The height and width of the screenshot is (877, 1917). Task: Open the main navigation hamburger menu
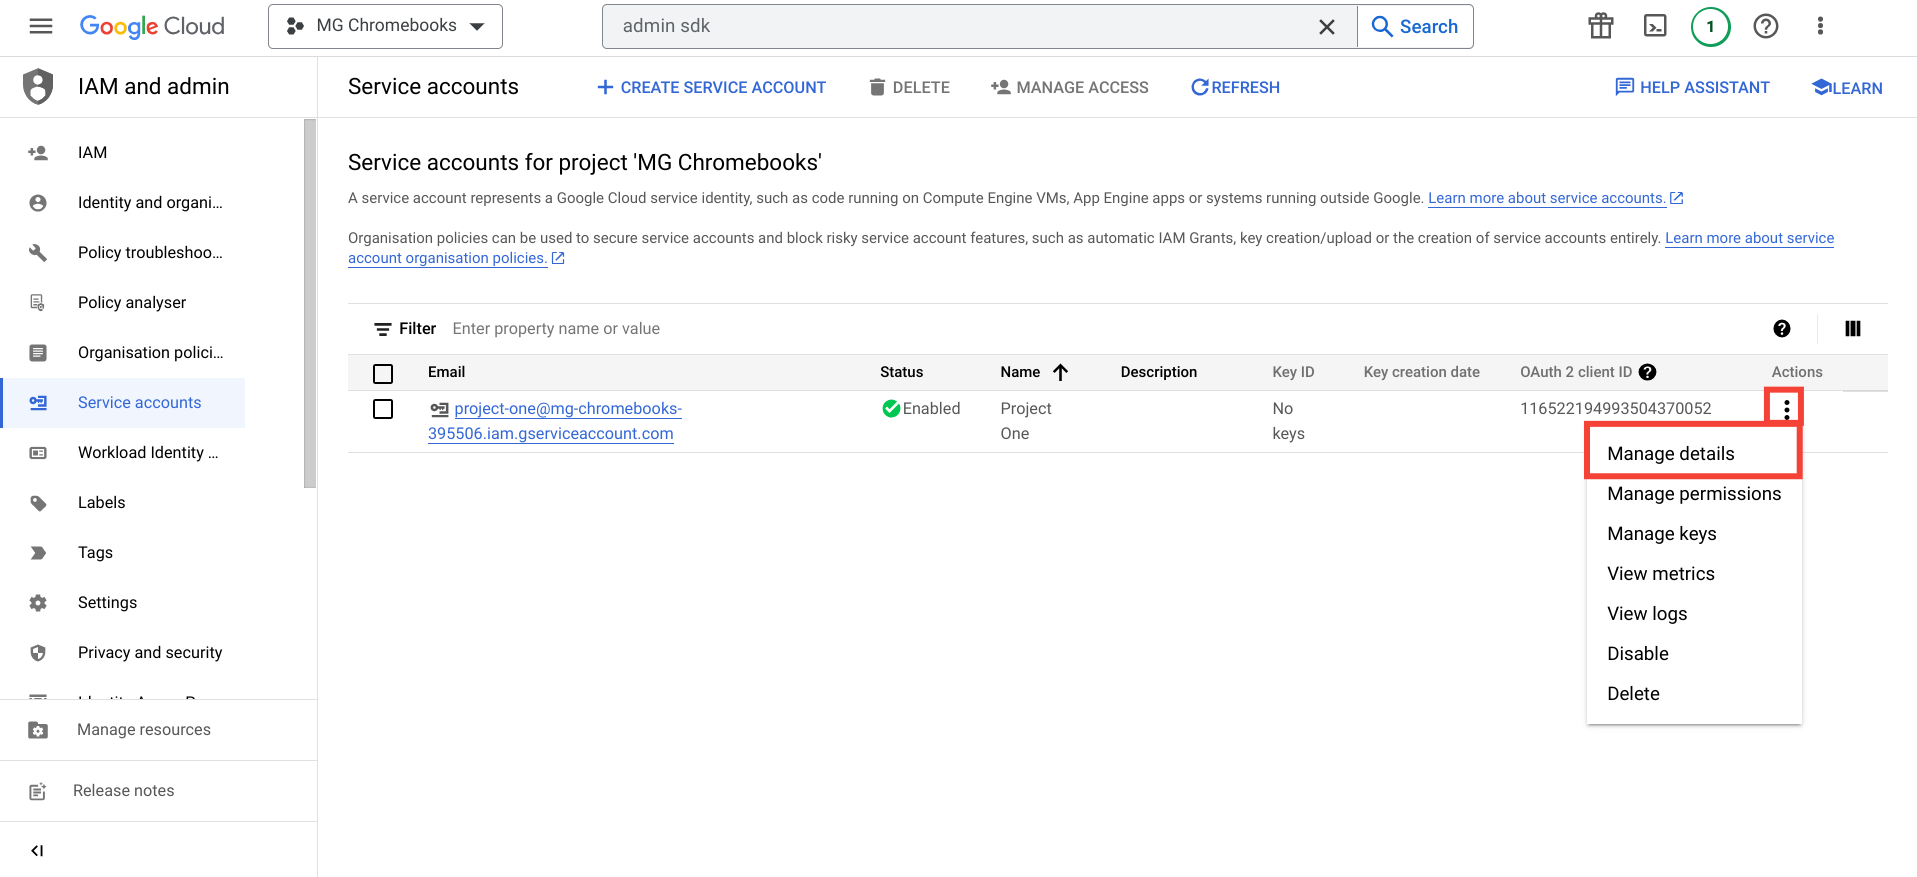(41, 26)
